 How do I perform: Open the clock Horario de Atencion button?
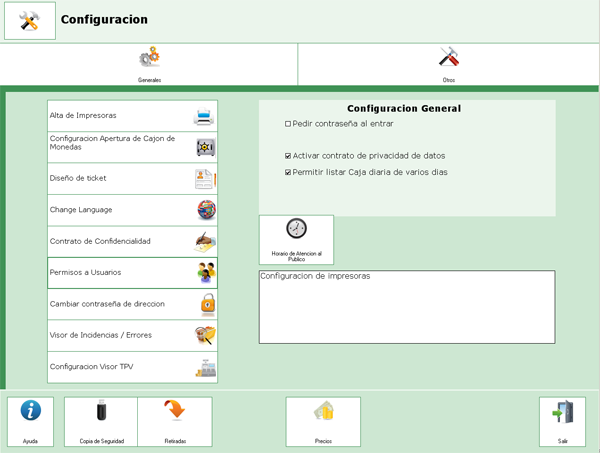pos(296,239)
